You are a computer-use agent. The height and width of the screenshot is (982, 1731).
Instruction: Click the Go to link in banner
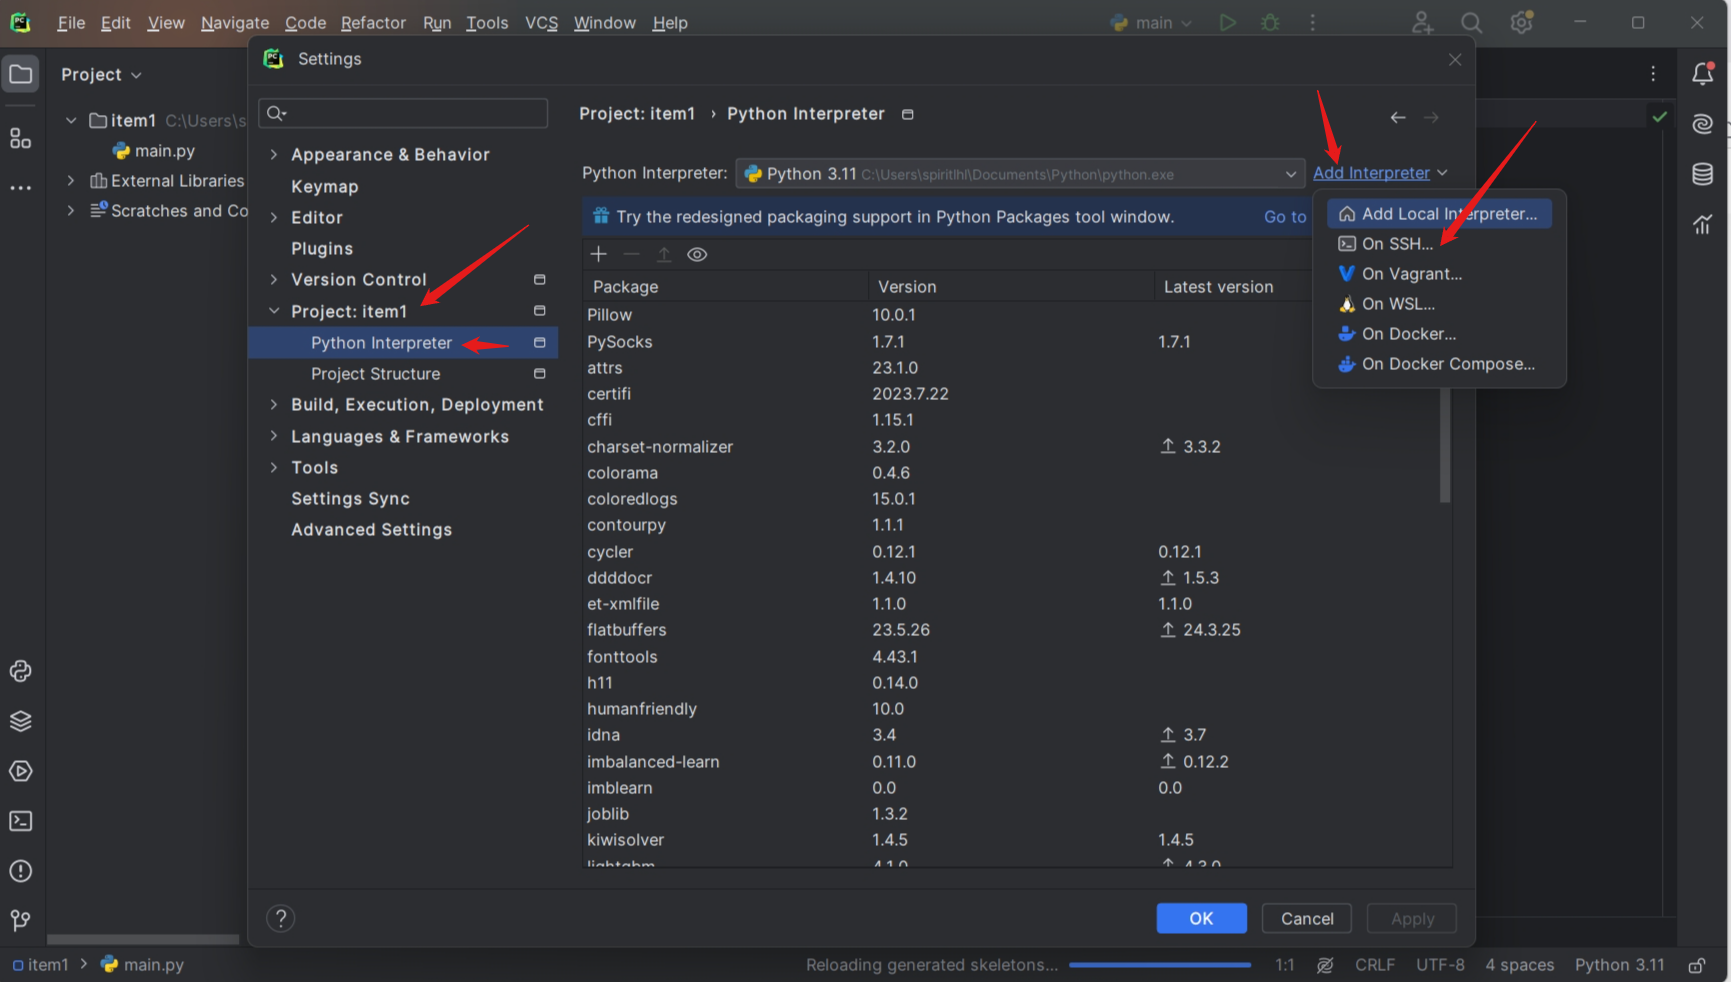click(x=1285, y=217)
